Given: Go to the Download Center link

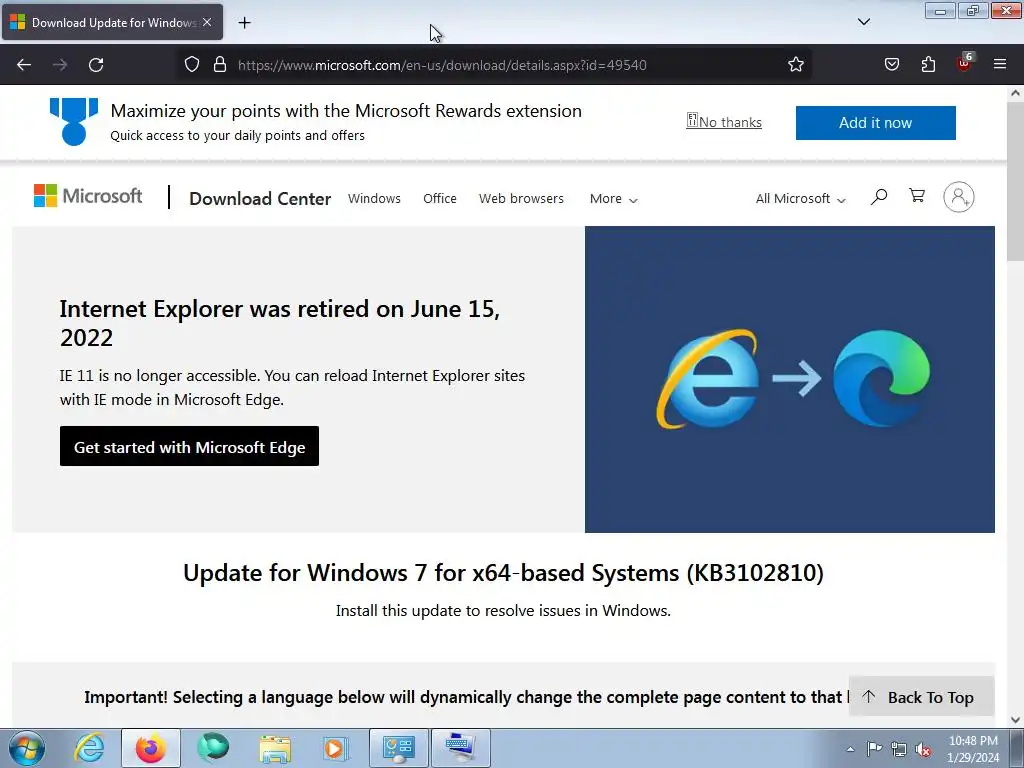Looking at the screenshot, I should [x=260, y=199].
